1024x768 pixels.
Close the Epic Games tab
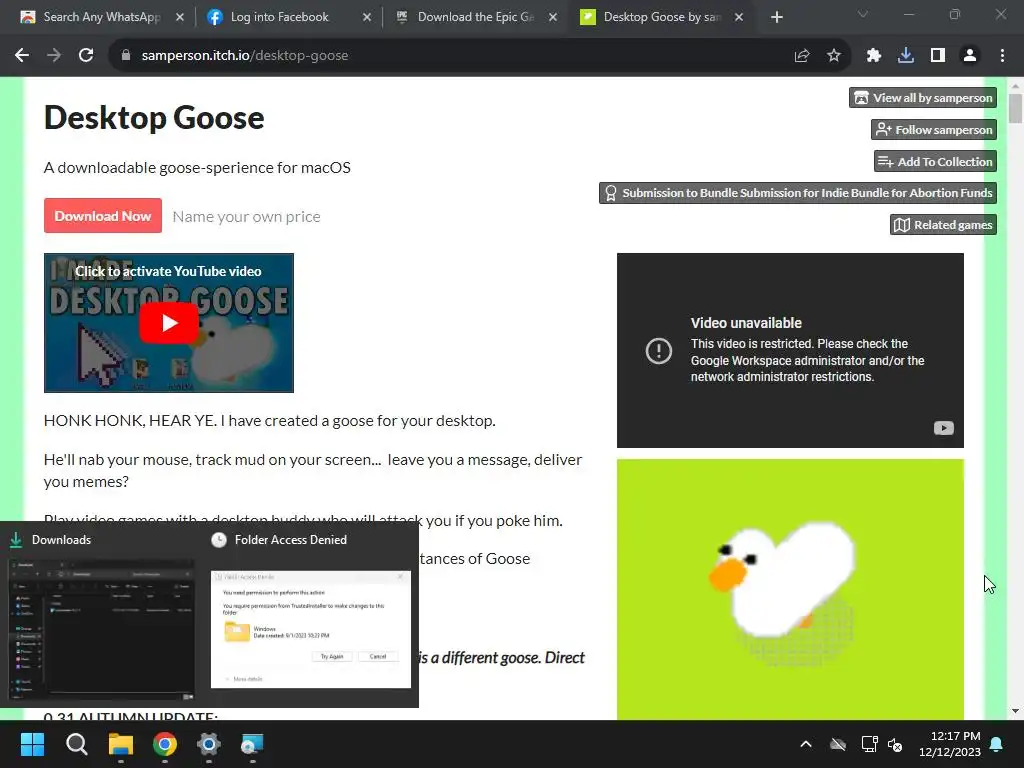point(553,17)
